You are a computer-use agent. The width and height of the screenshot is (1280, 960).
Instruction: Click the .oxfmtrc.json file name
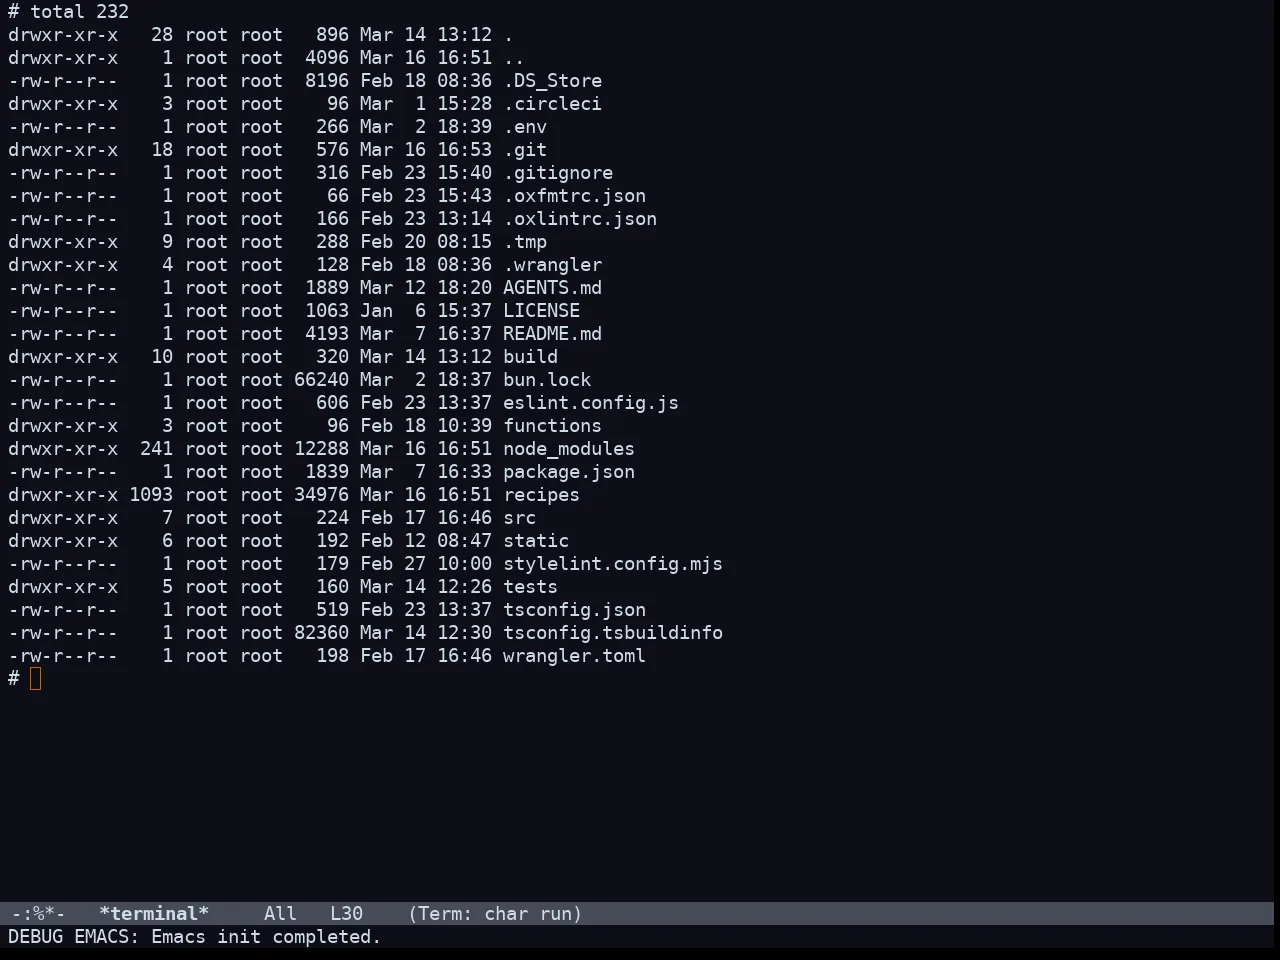tap(574, 196)
